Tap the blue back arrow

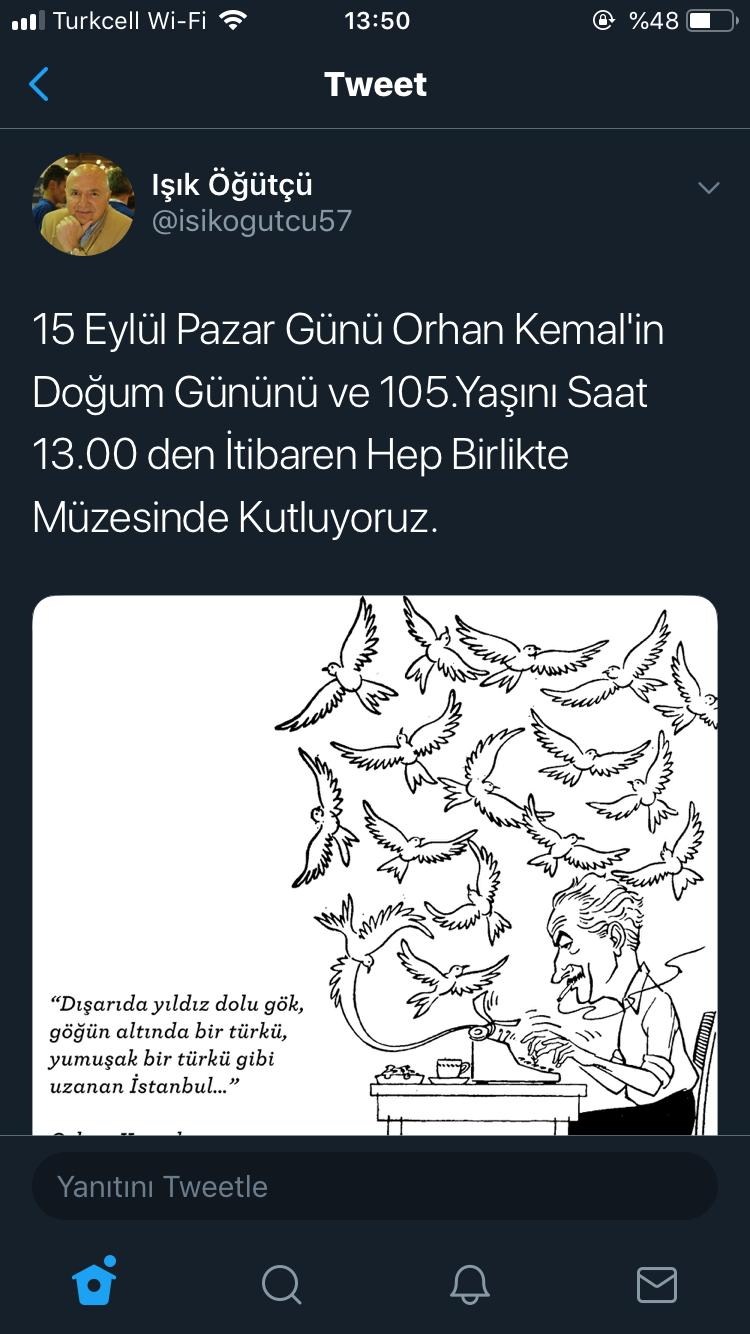click(39, 84)
